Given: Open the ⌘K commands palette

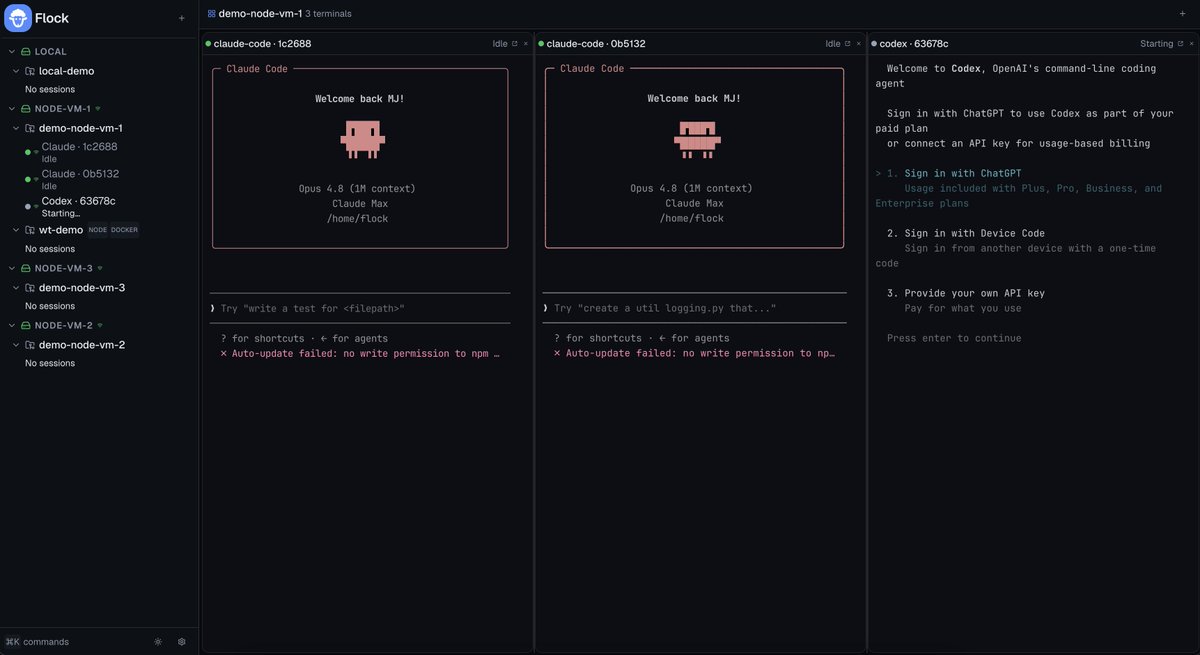Looking at the screenshot, I should [37, 642].
